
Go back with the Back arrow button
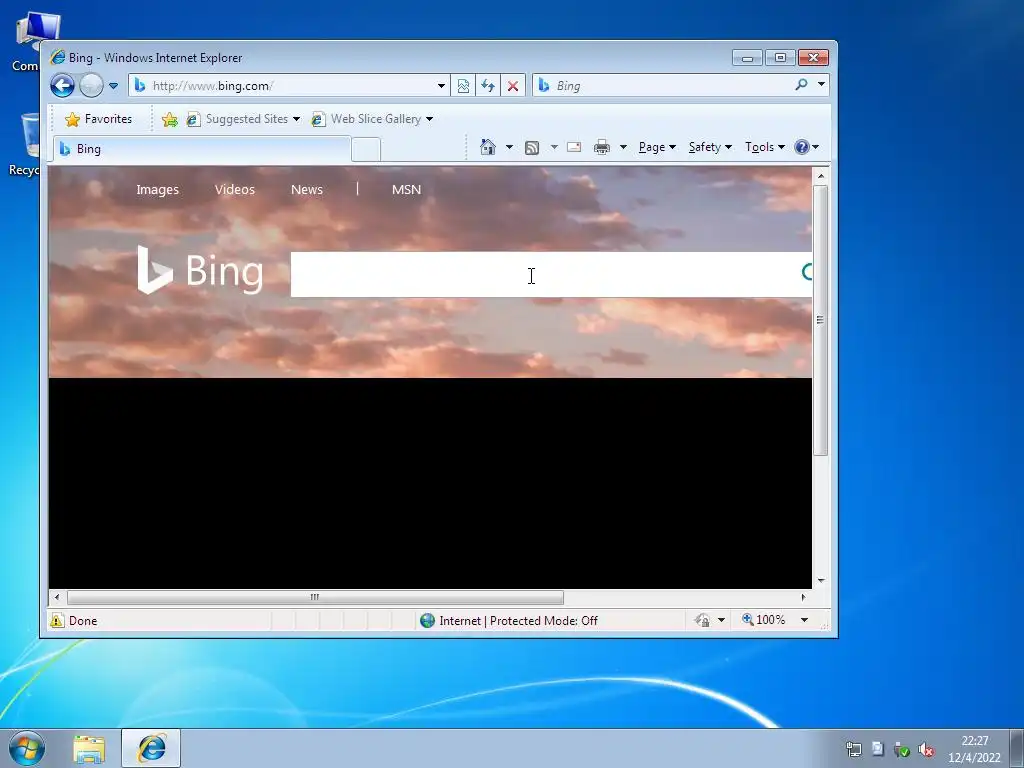62,86
